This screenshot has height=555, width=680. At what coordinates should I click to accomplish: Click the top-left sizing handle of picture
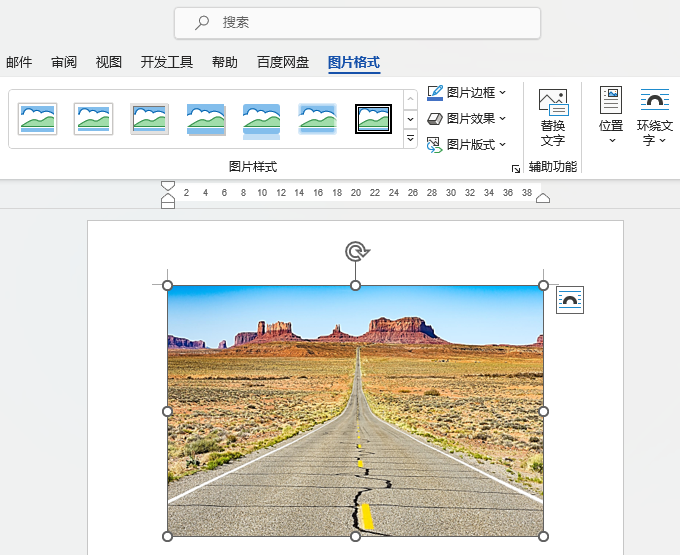[167, 285]
